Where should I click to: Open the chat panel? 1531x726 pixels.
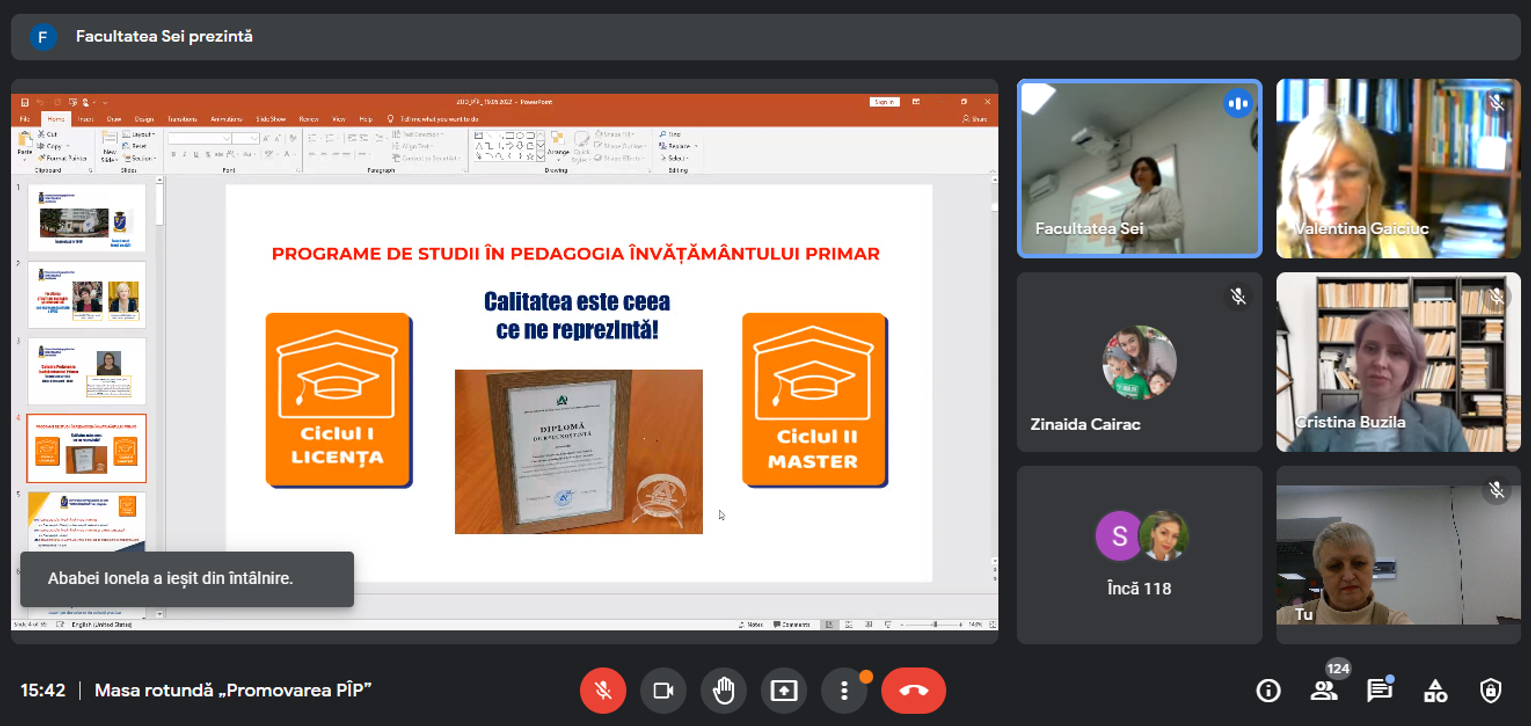click(x=1380, y=690)
